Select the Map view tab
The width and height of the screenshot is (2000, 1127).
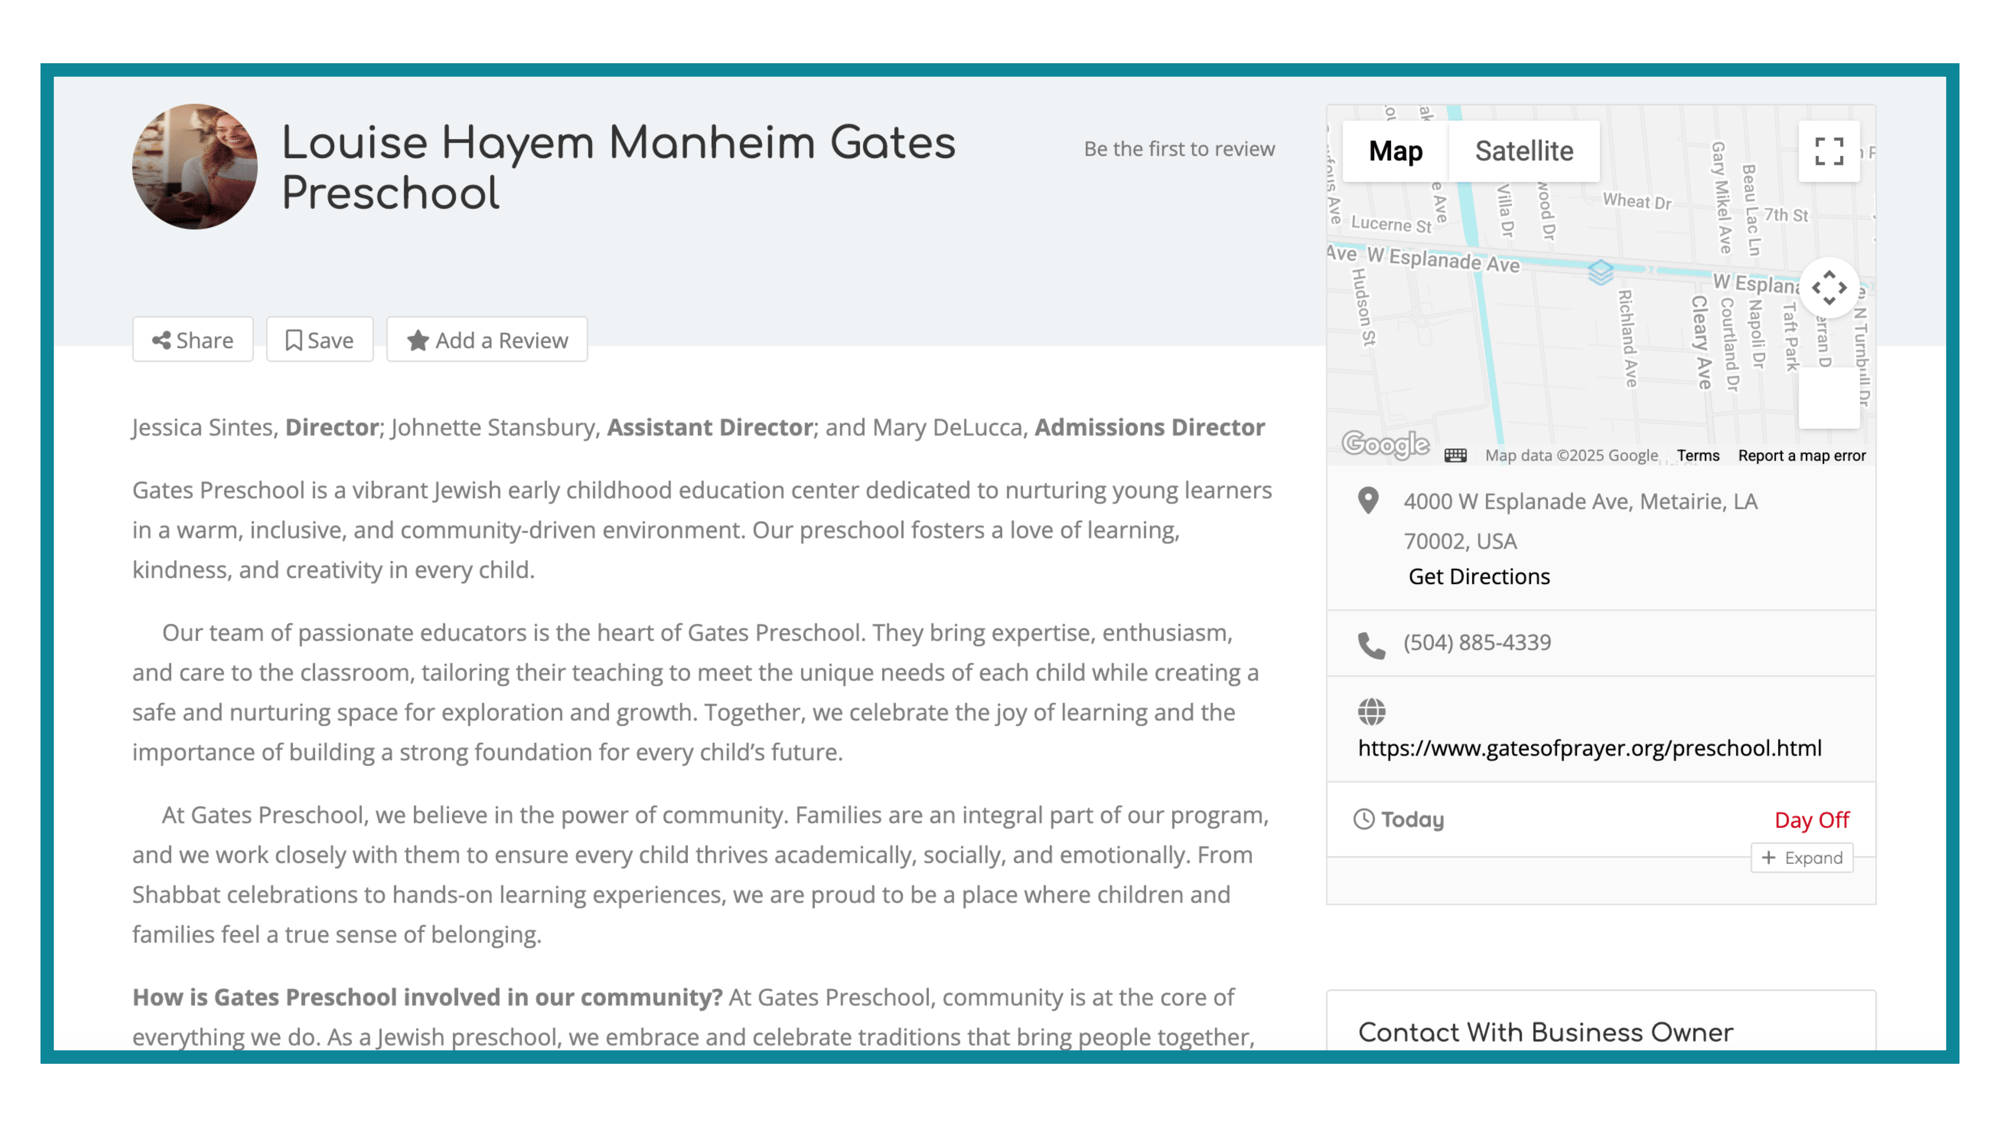pyautogui.click(x=1396, y=151)
